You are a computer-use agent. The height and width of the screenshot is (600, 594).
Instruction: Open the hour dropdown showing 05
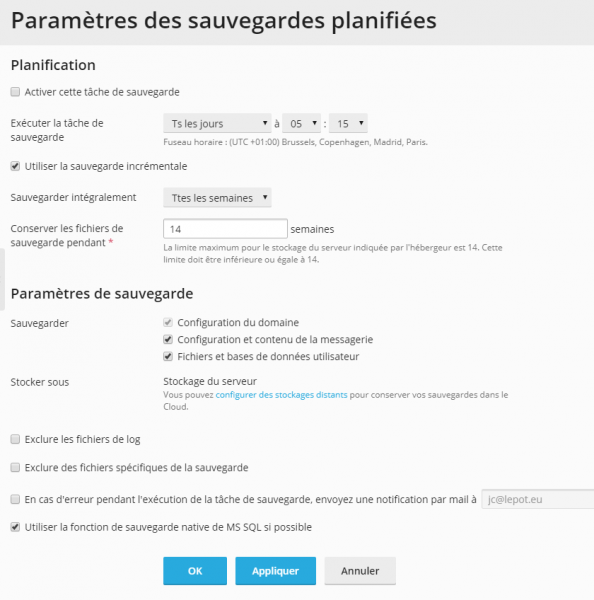[x=301, y=123]
